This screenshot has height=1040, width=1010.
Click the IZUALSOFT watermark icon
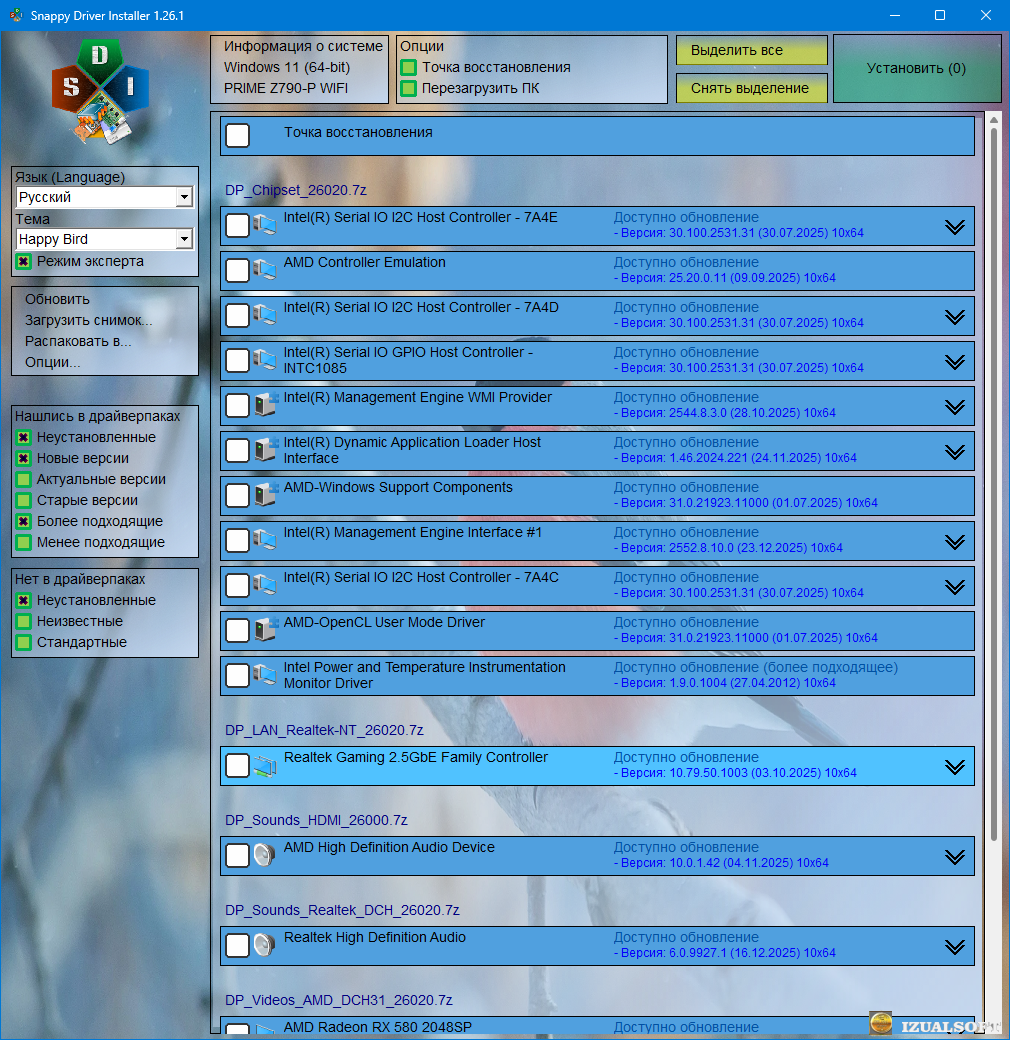(x=880, y=1023)
